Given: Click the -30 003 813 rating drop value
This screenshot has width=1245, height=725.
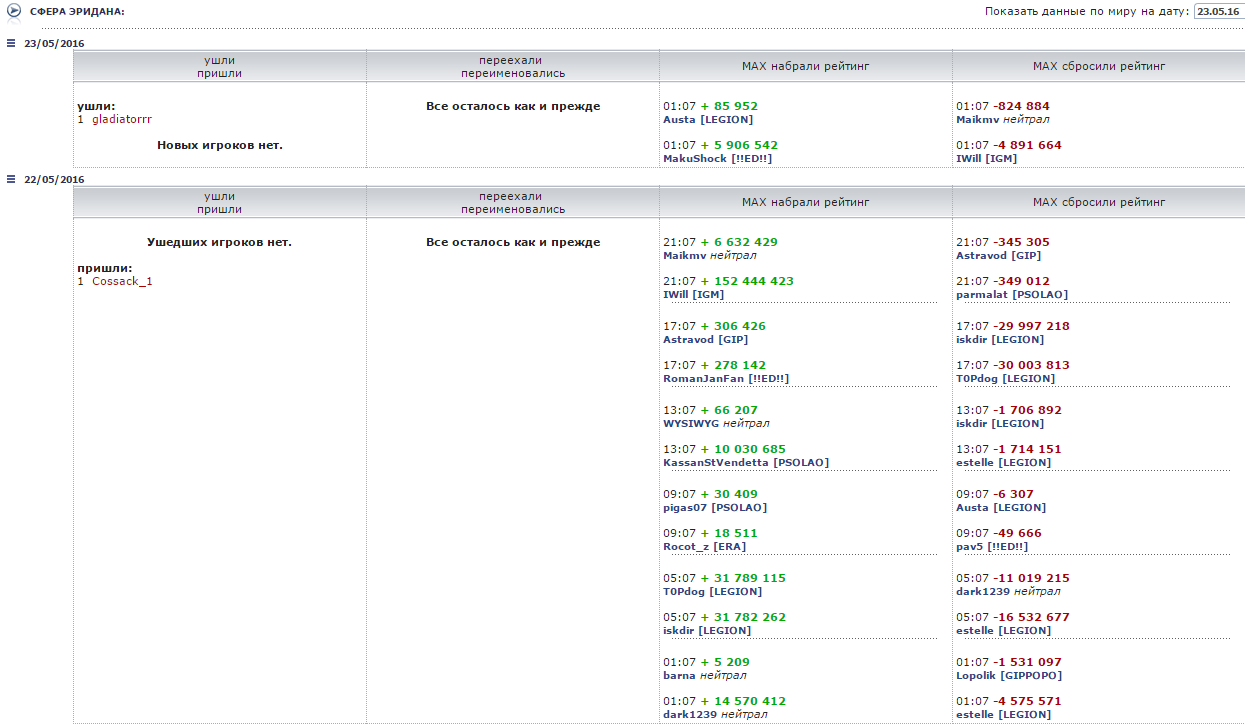Looking at the screenshot, I should click(1031, 365).
